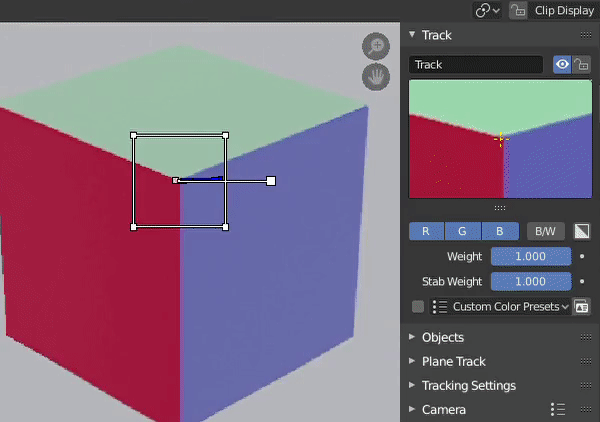600x422 pixels.
Task: Toggle lock selection icon beside Clip Display
Action: (518, 11)
